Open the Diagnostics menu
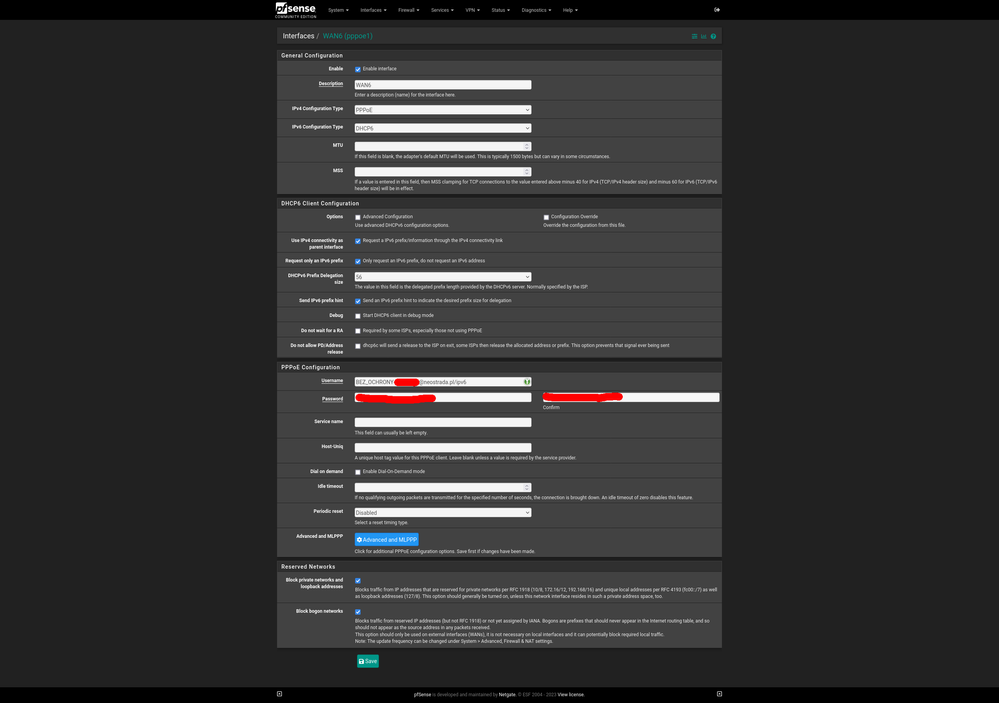 point(536,10)
